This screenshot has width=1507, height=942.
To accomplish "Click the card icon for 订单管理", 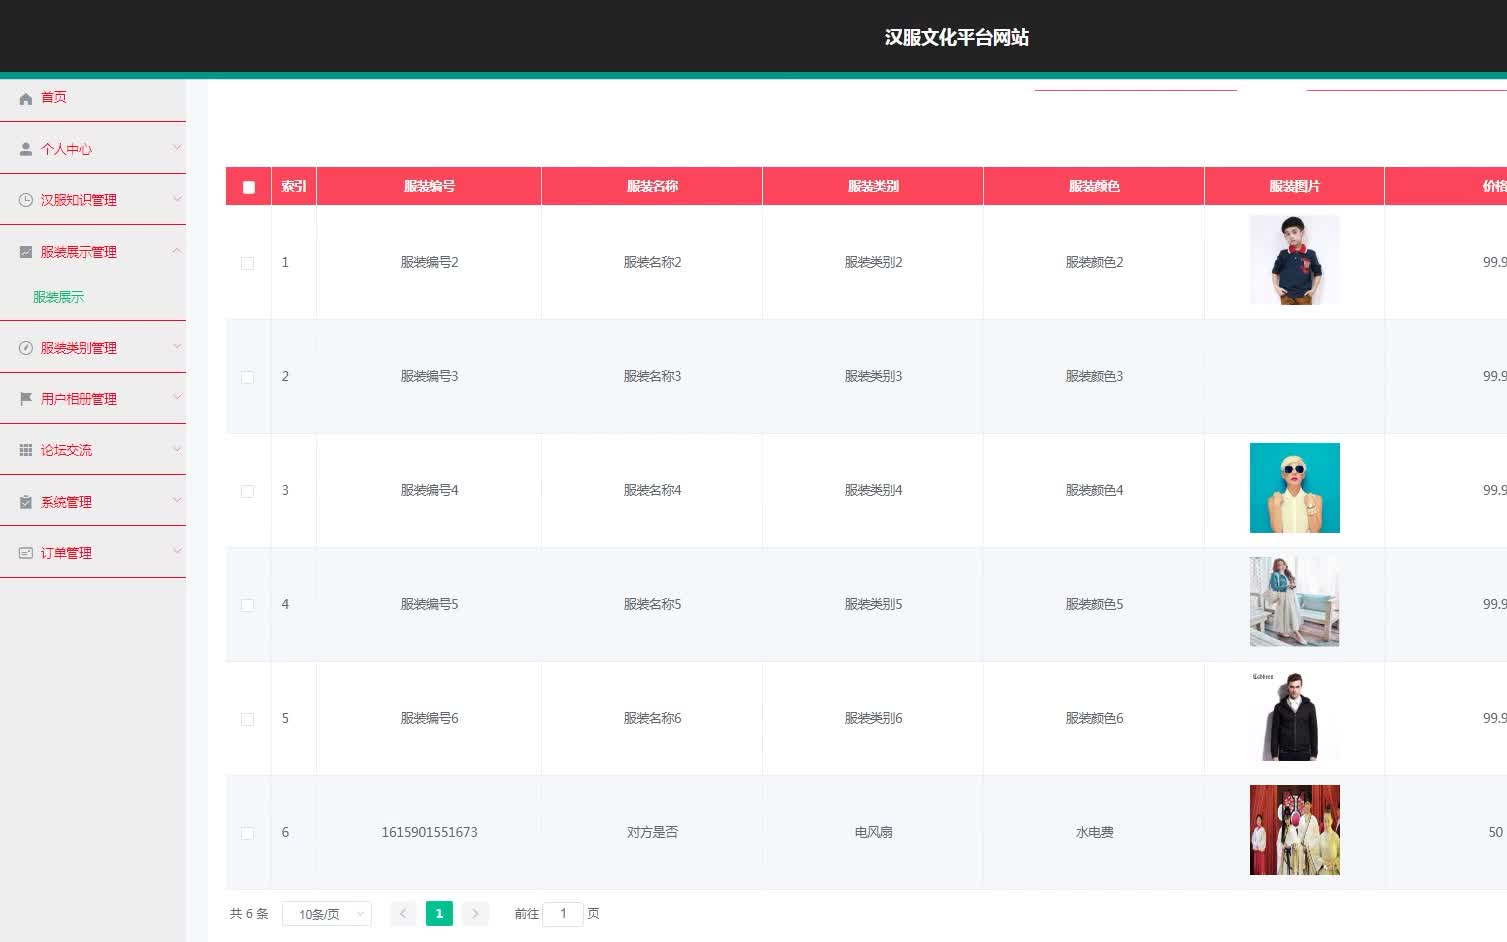I will coord(26,553).
